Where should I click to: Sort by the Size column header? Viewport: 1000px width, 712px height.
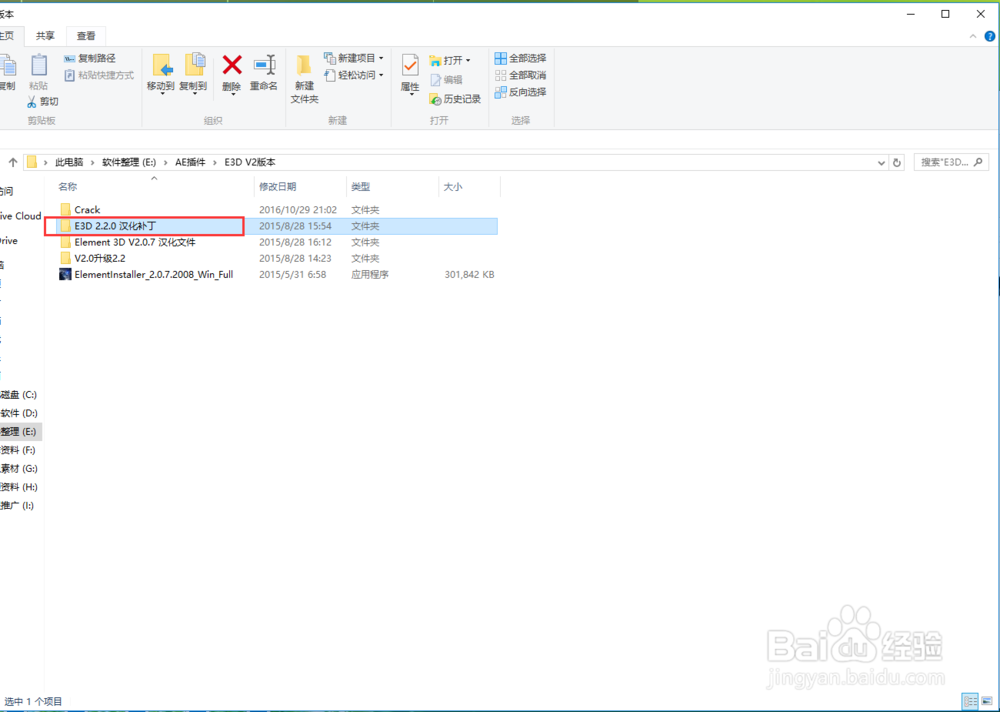pyautogui.click(x=453, y=187)
